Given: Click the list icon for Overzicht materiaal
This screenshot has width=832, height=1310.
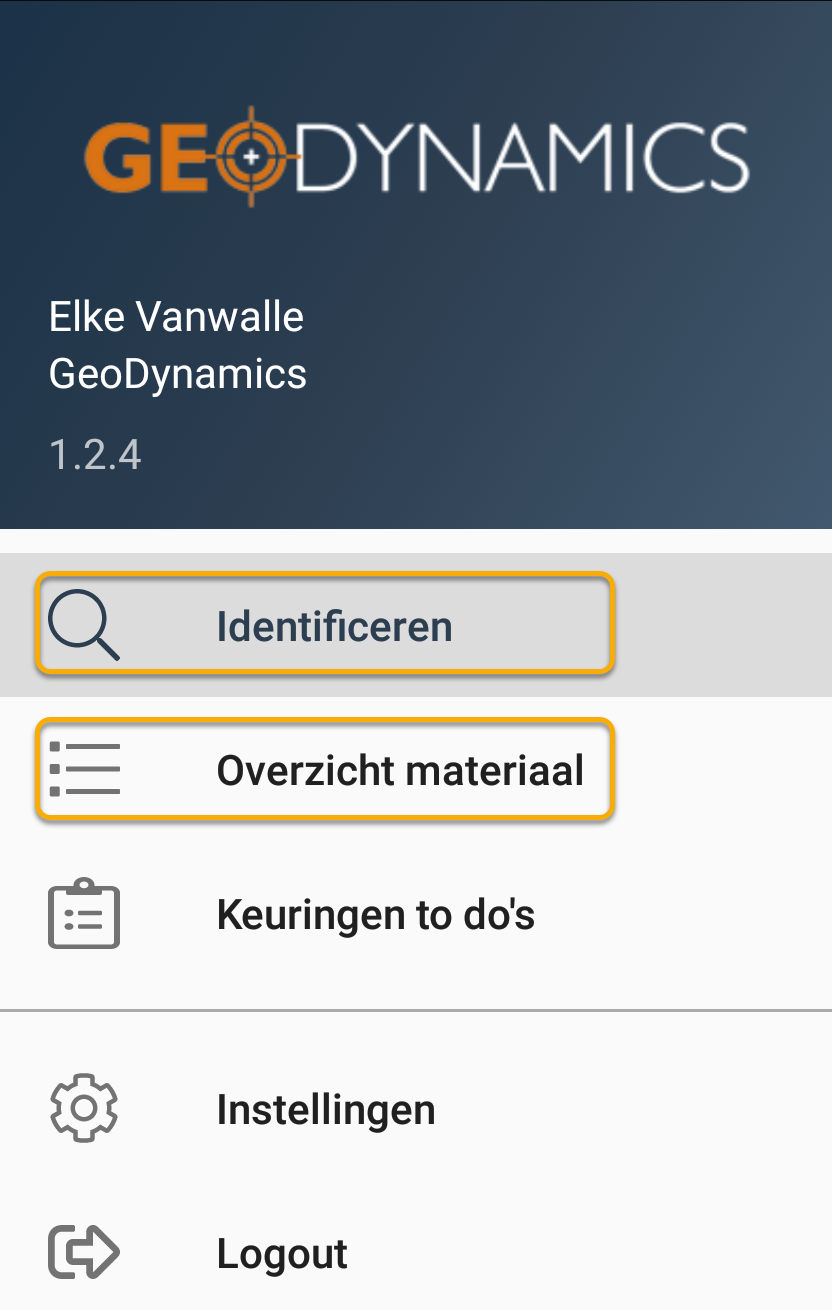Looking at the screenshot, I should click(84, 770).
